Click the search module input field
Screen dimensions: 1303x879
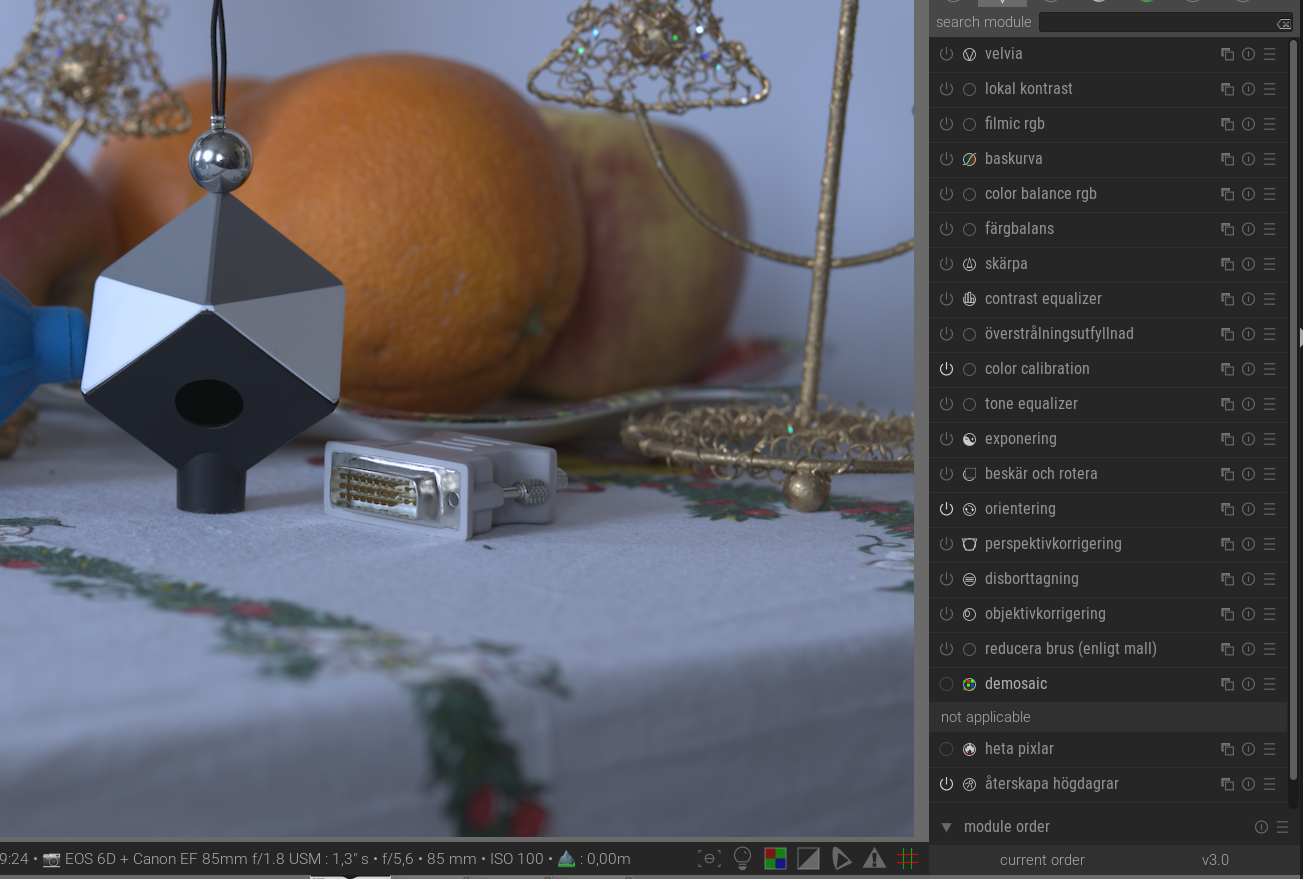coord(1155,22)
